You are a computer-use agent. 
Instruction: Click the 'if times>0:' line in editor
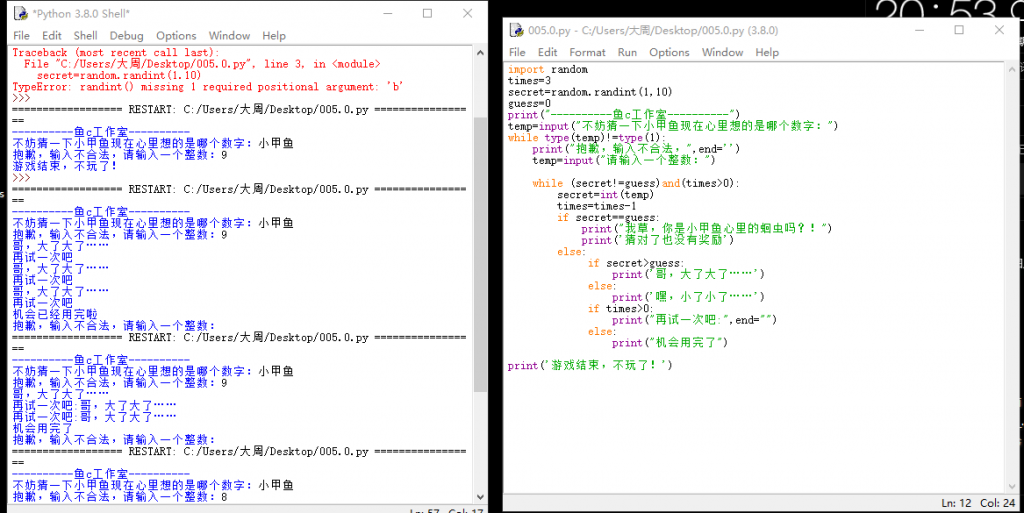point(620,309)
